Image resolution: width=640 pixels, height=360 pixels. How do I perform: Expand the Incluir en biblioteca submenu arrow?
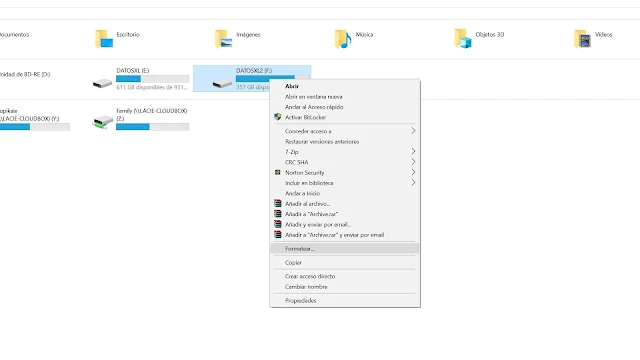(413, 182)
